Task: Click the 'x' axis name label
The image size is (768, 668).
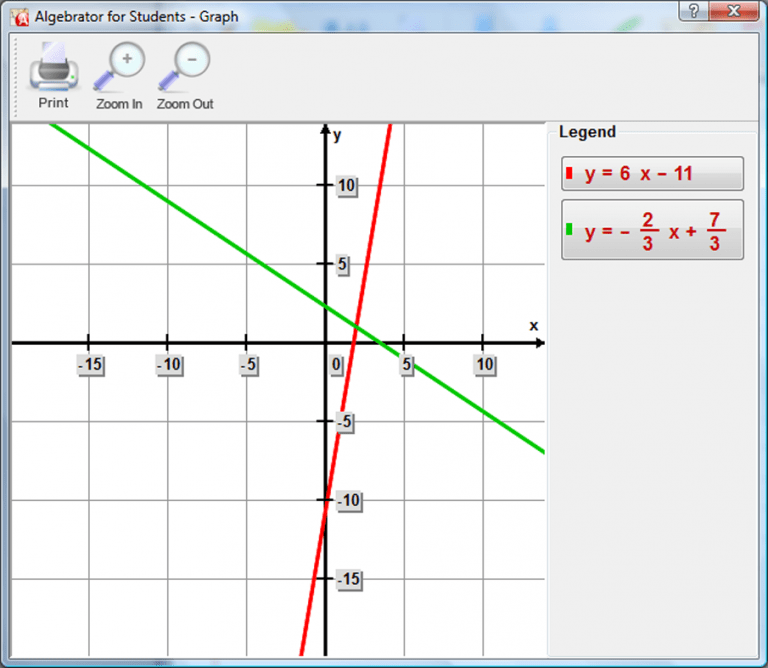Action: tap(534, 326)
